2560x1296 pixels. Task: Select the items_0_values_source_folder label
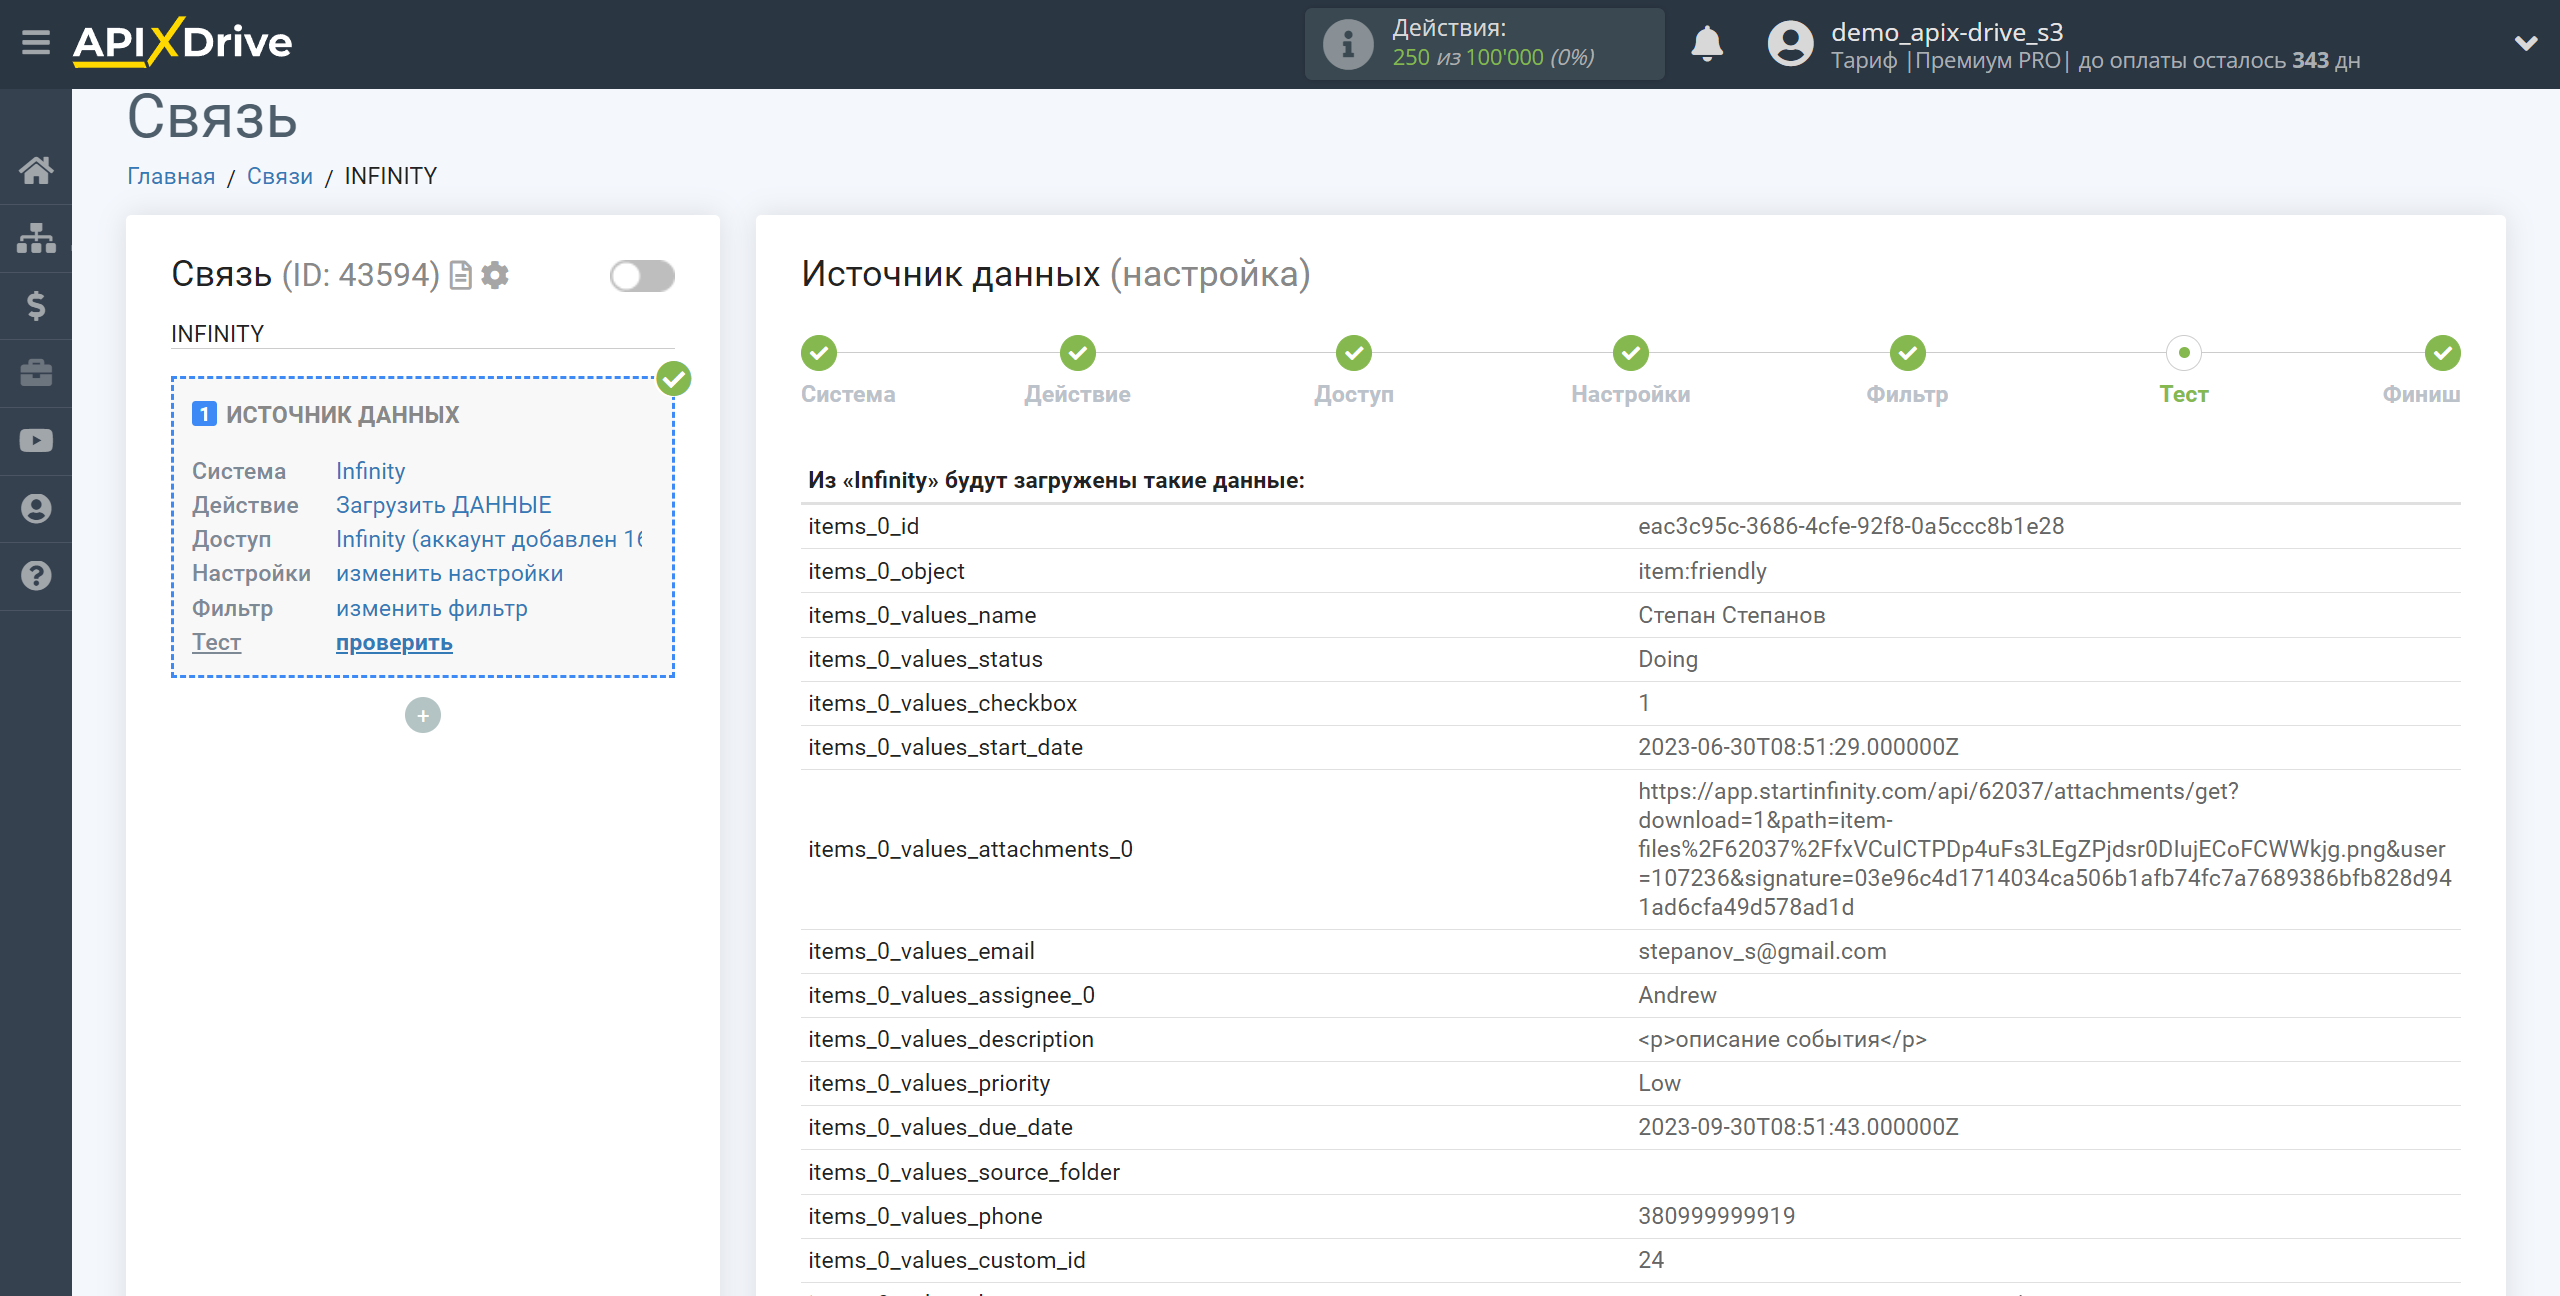(964, 1172)
